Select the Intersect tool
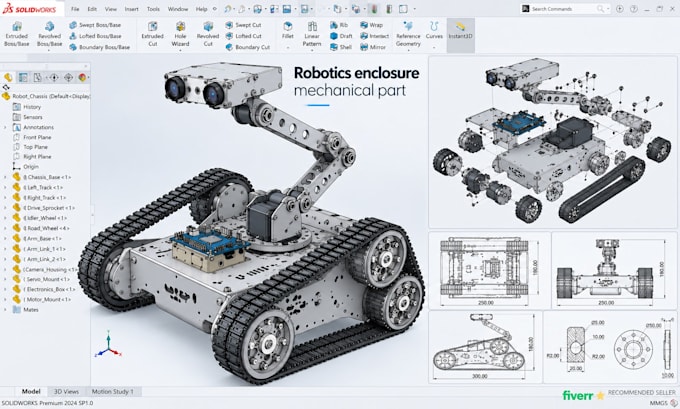This screenshot has height=409, width=680. coord(374,36)
